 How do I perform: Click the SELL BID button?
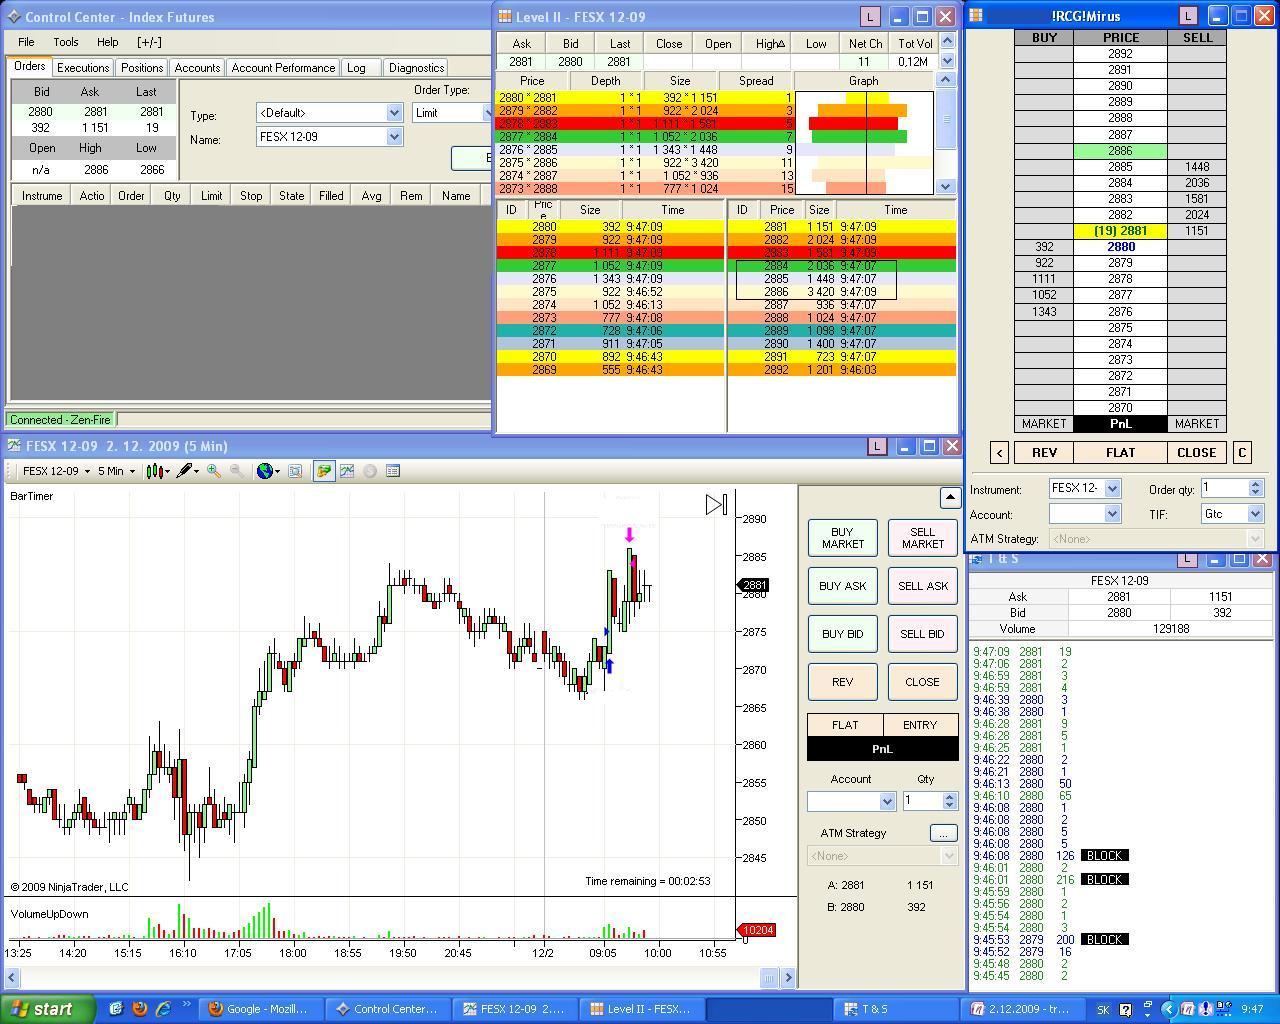click(x=922, y=634)
